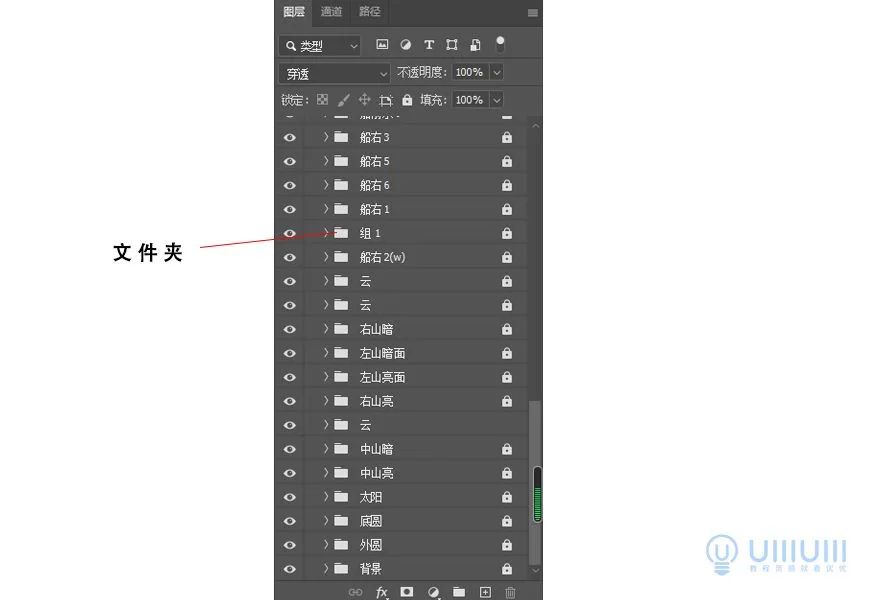
Task: Click the link layers chain icon
Action: tap(355, 592)
